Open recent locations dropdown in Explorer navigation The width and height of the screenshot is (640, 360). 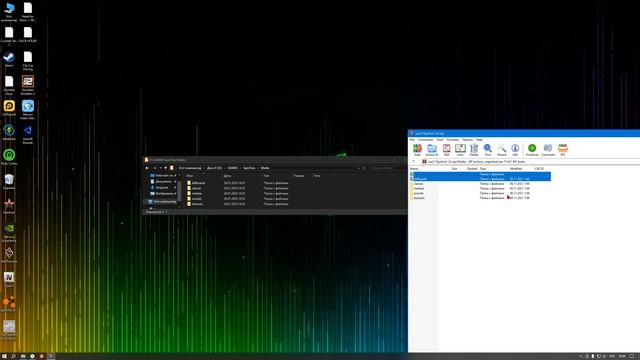point(160,168)
